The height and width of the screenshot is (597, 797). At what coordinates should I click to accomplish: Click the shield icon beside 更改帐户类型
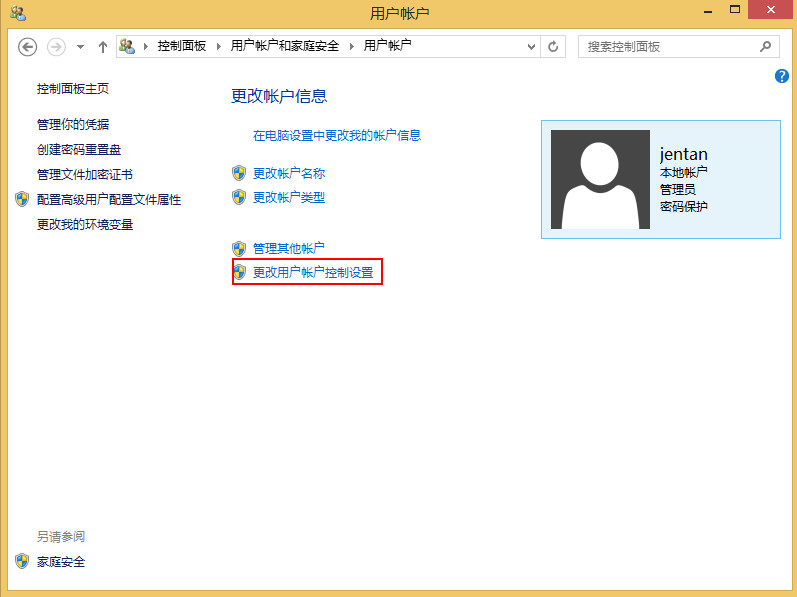239,197
